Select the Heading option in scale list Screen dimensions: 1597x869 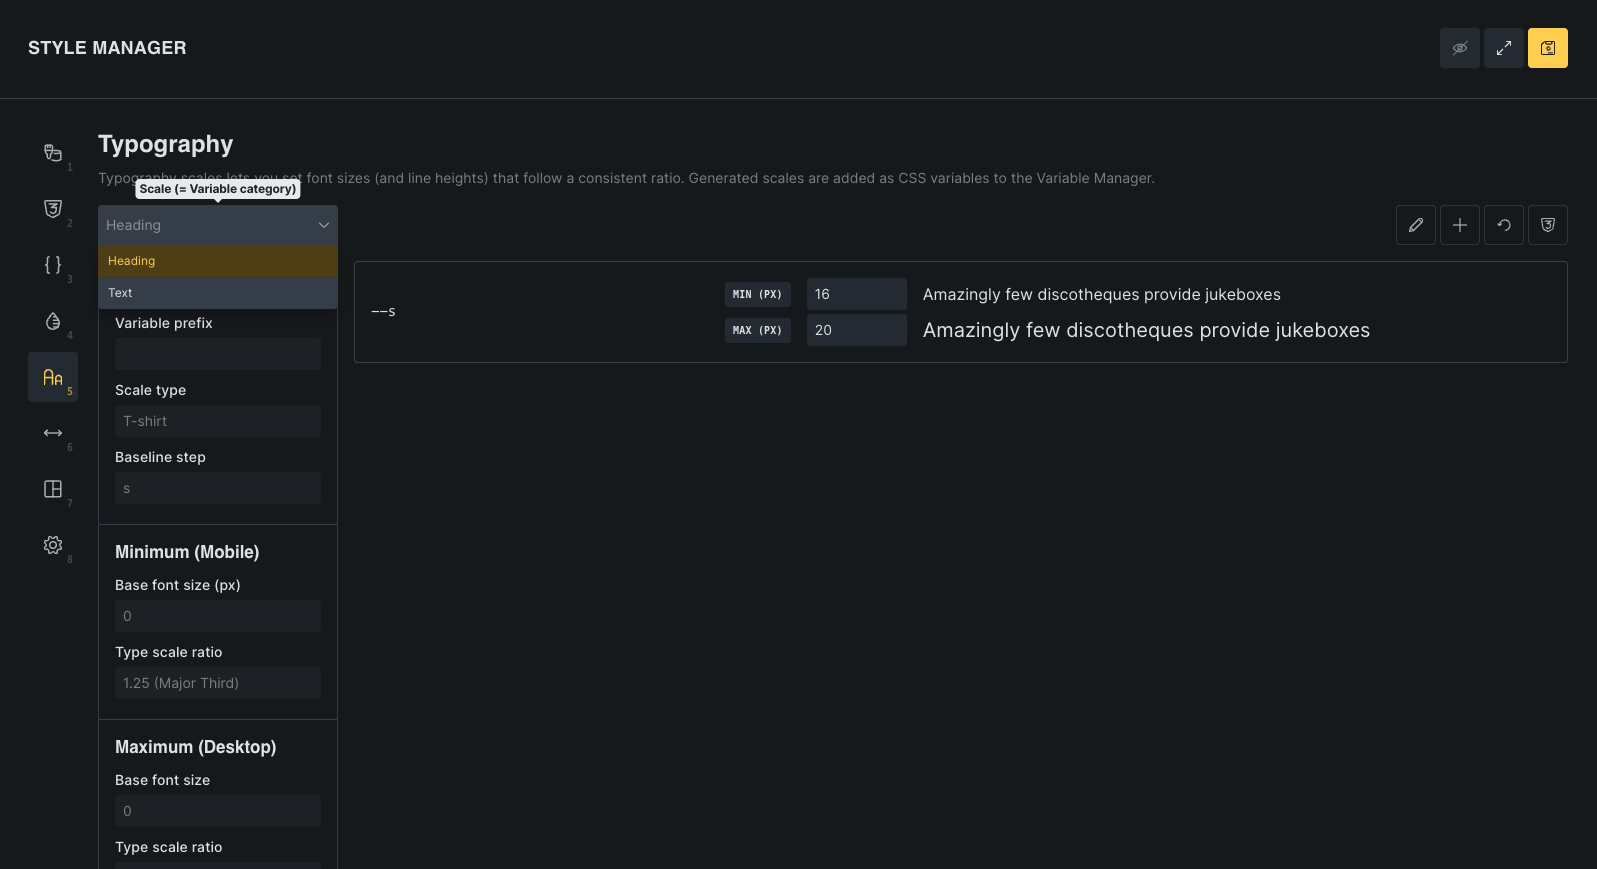[x=217, y=261]
